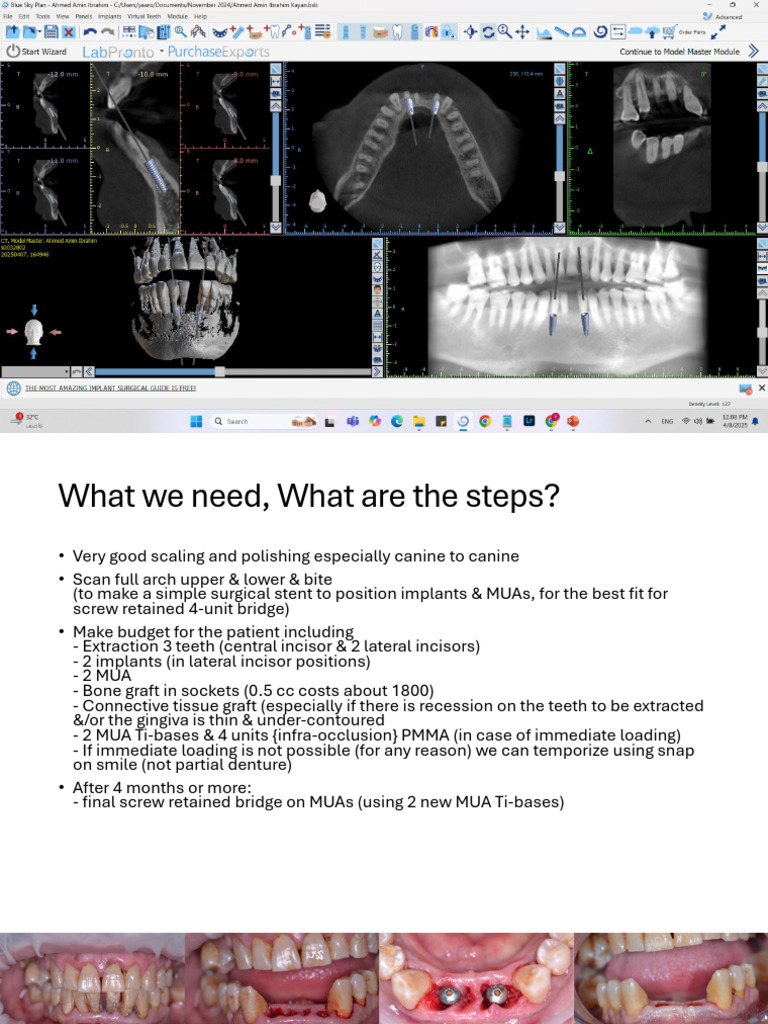This screenshot has width=768, height=1024.
Task: Select the Pan move arrows tool
Action: tap(522, 32)
